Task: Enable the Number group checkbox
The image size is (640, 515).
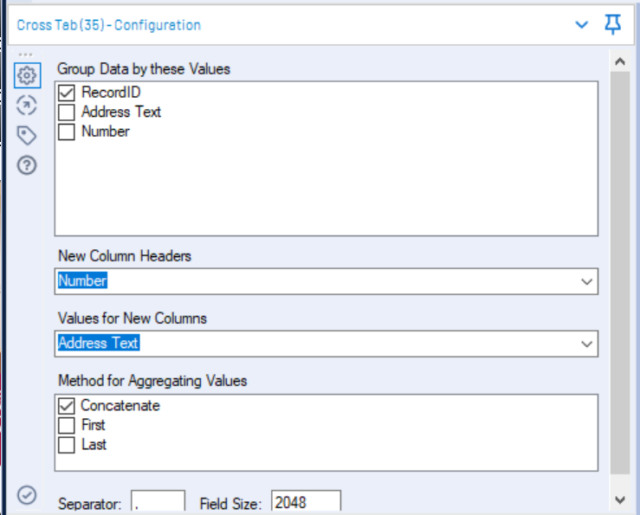Action: [x=67, y=131]
